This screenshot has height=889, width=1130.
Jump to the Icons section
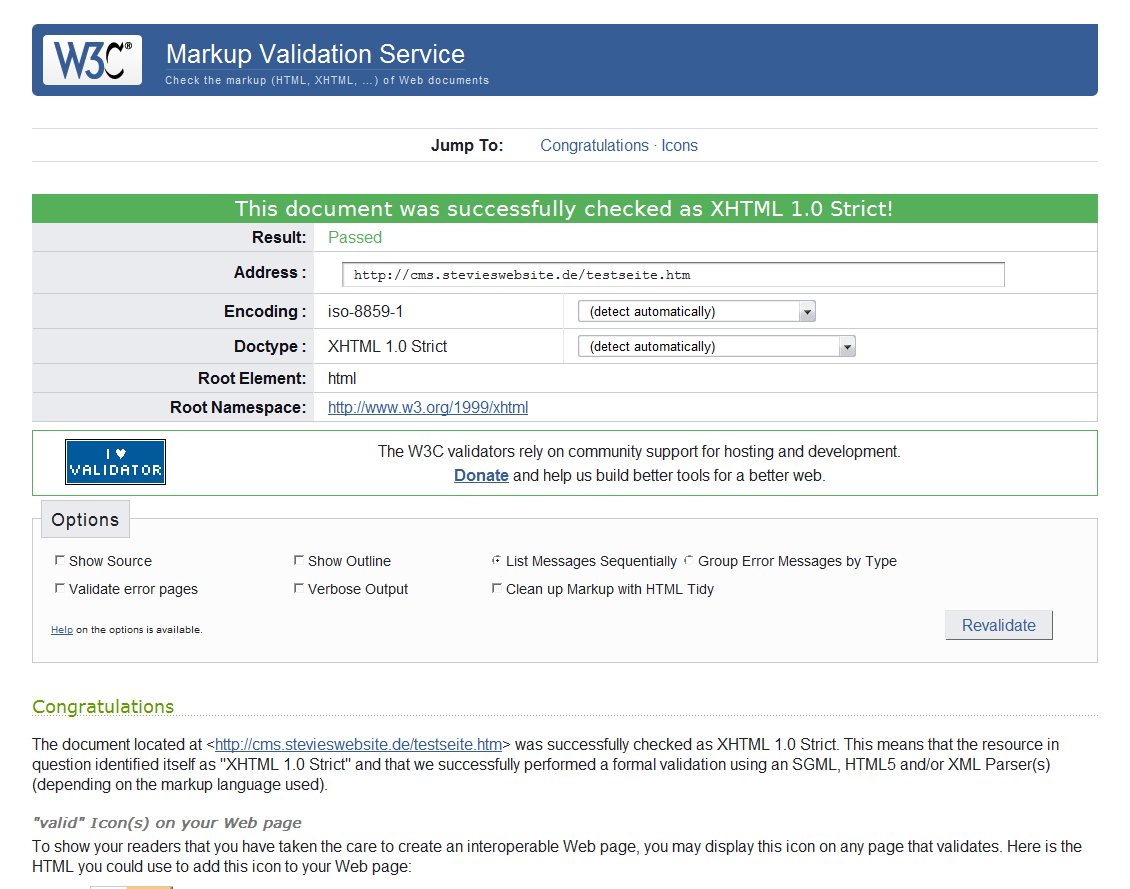[680, 146]
